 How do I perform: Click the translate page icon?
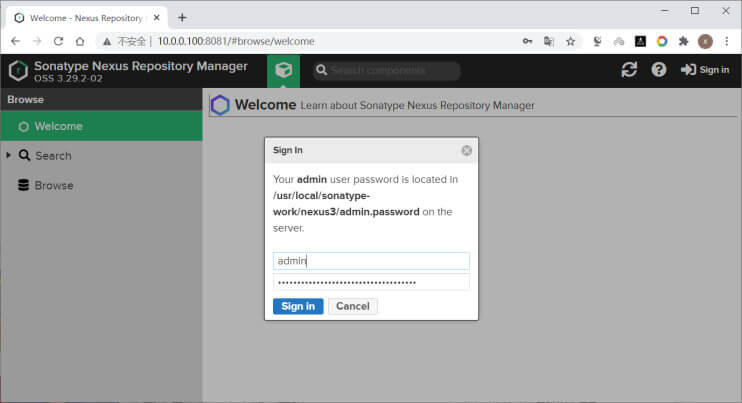coord(549,42)
